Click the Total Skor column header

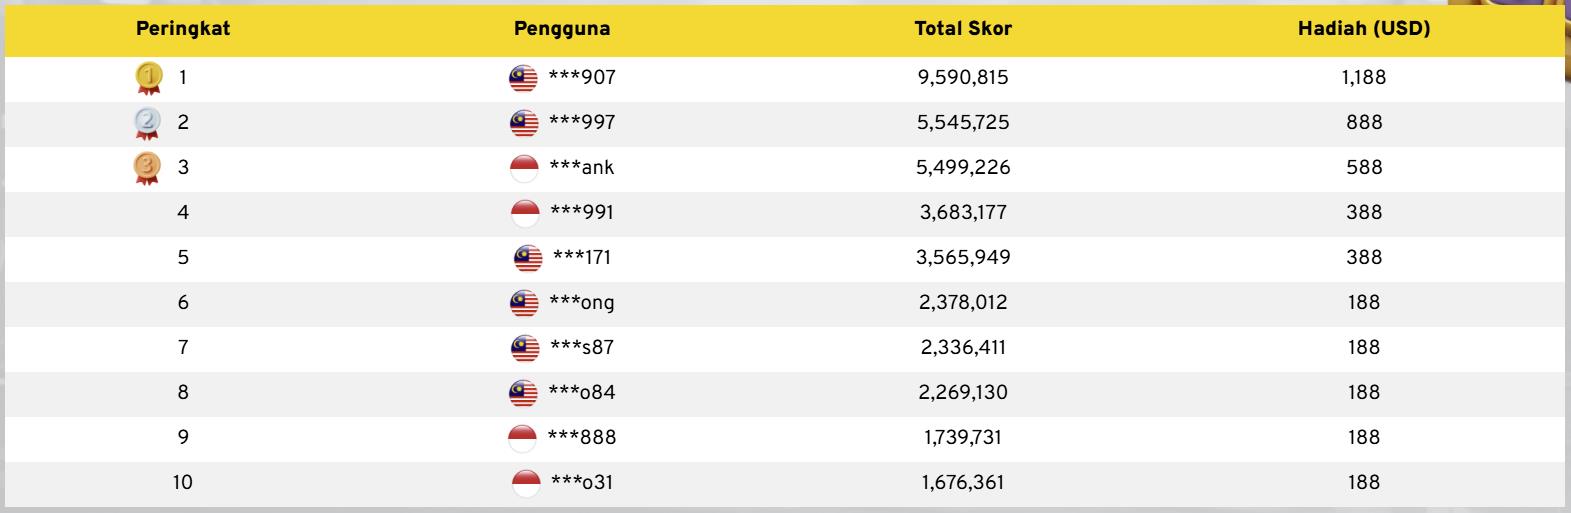(963, 29)
